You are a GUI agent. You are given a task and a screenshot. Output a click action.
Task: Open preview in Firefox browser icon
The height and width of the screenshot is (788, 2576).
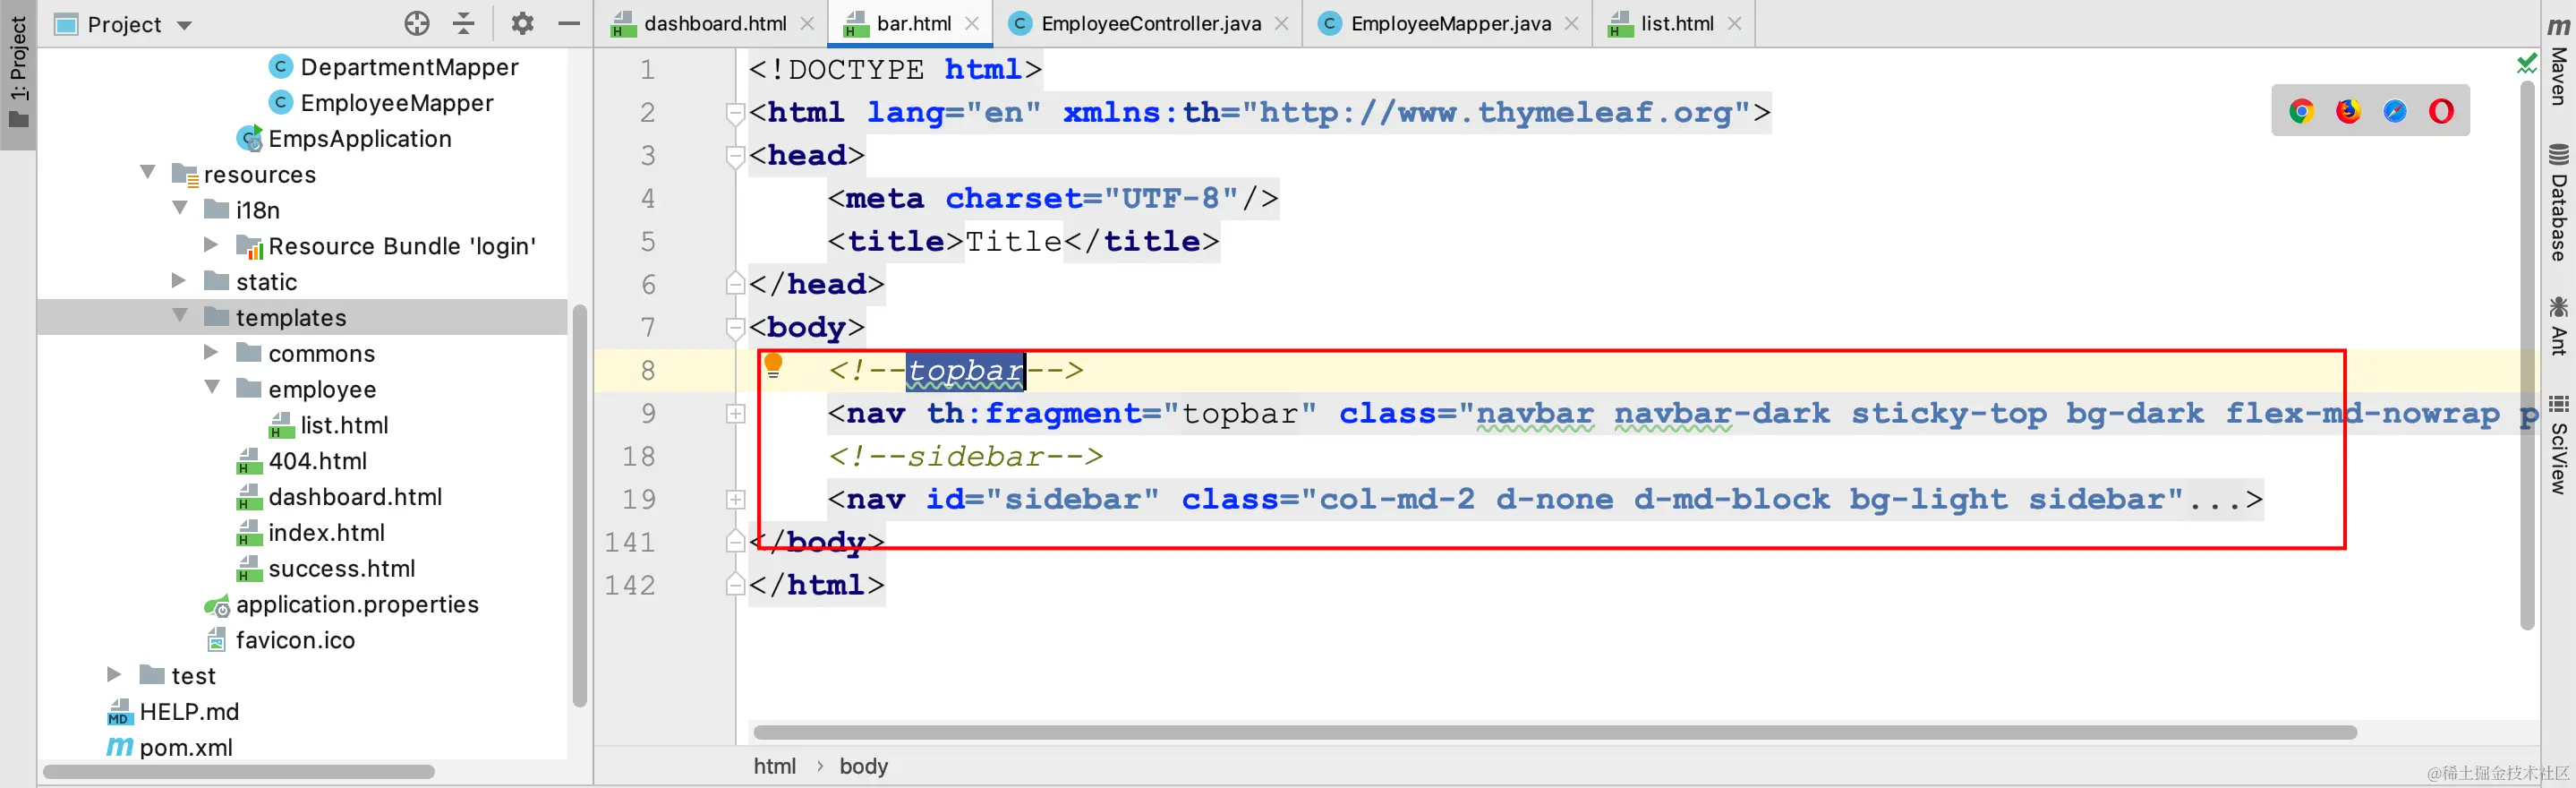(2348, 111)
